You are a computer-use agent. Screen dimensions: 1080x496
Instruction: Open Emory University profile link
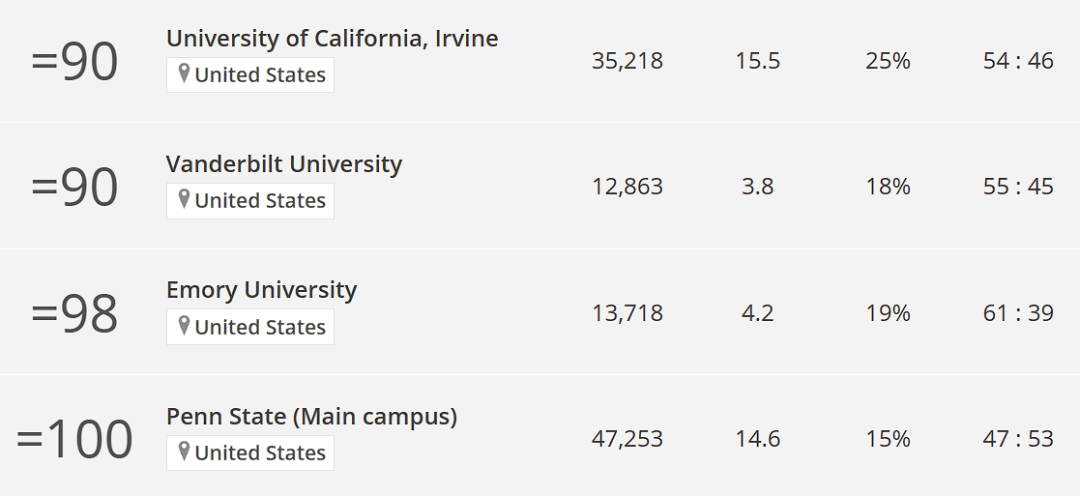pos(261,291)
